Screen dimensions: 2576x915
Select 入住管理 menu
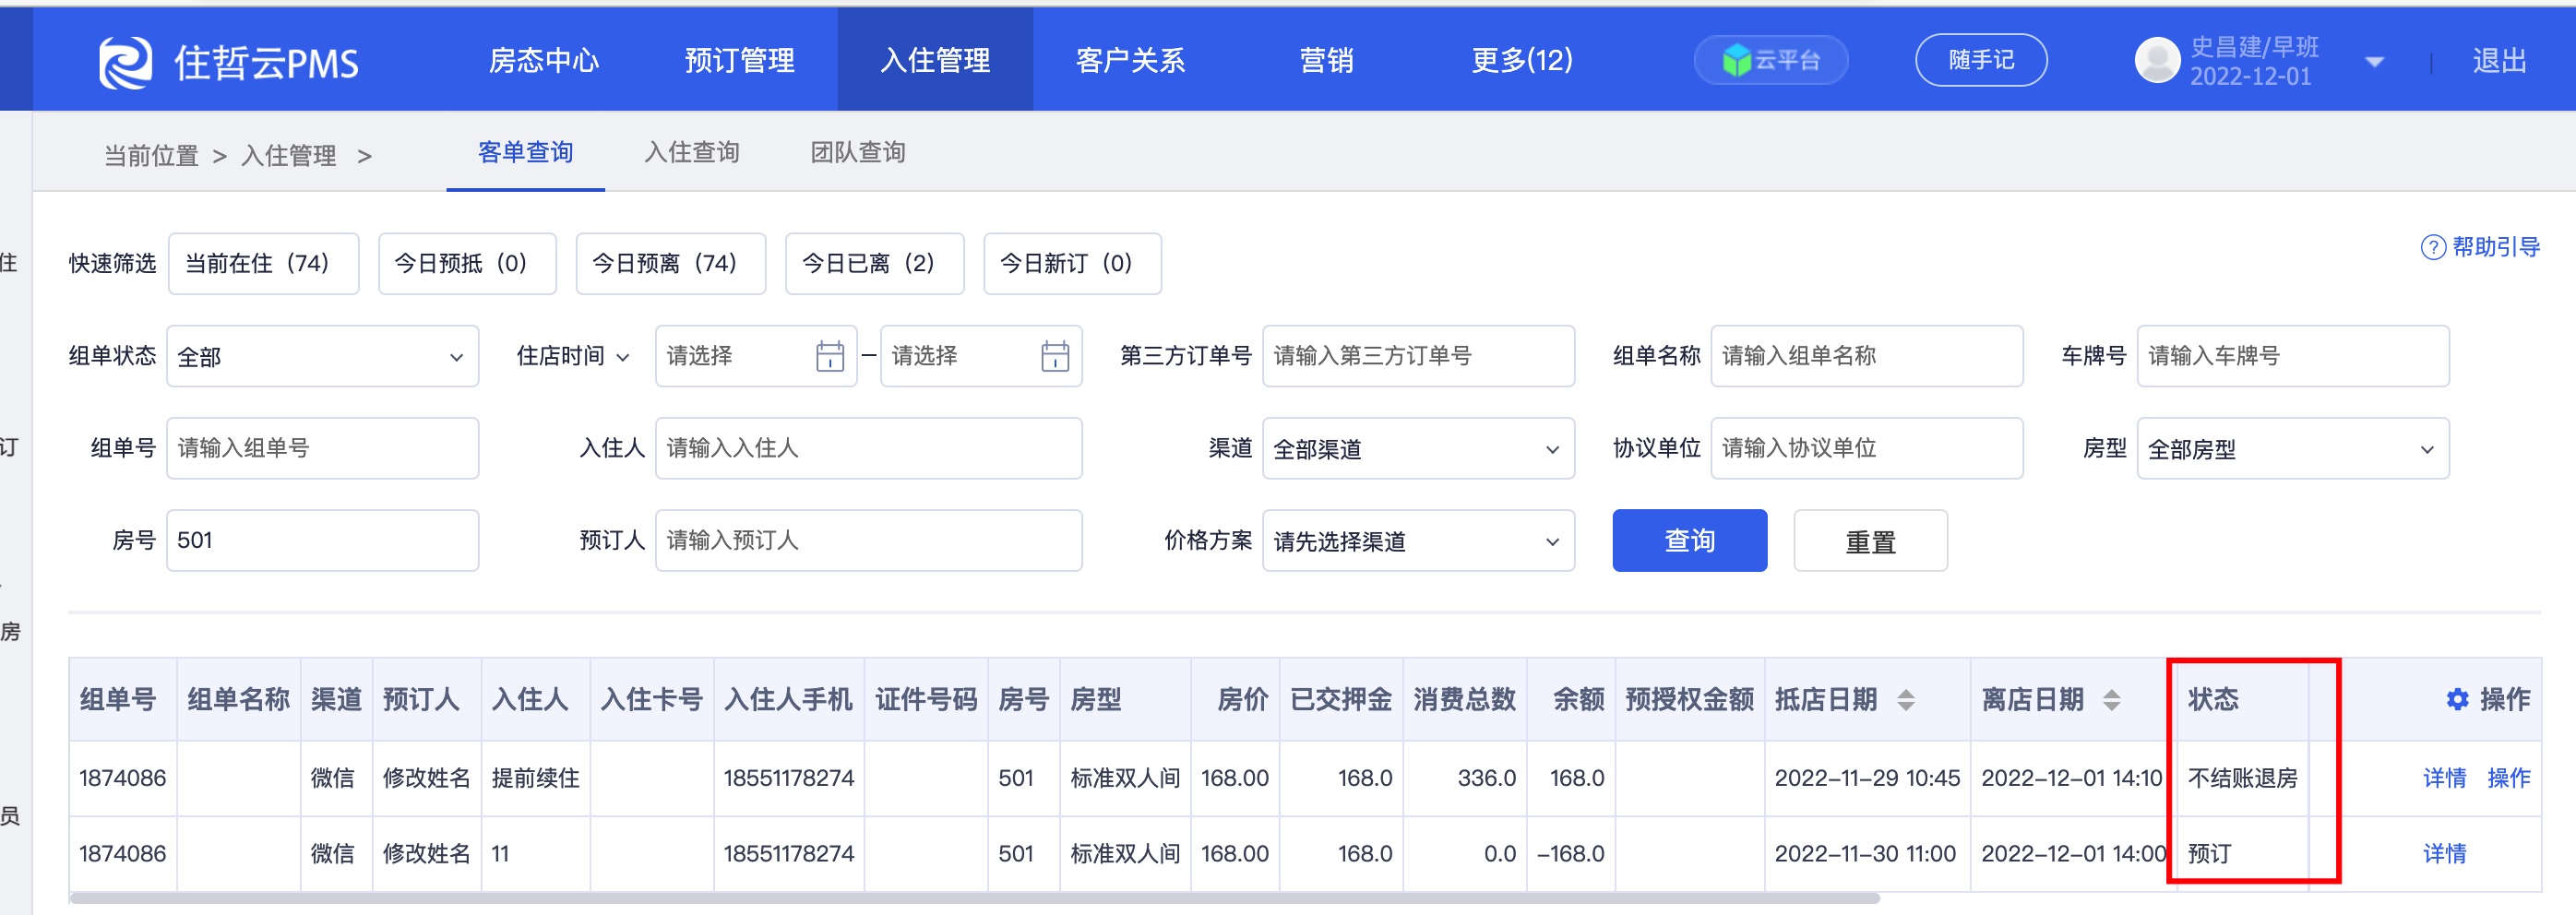coord(935,60)
